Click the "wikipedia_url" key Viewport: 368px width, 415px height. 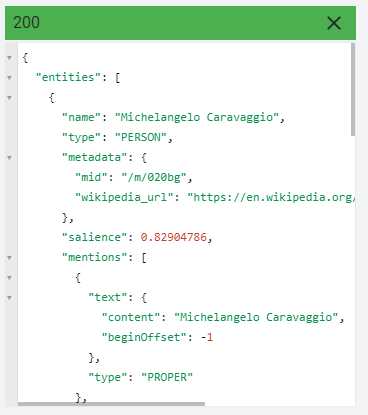click(x=124, y=197)
